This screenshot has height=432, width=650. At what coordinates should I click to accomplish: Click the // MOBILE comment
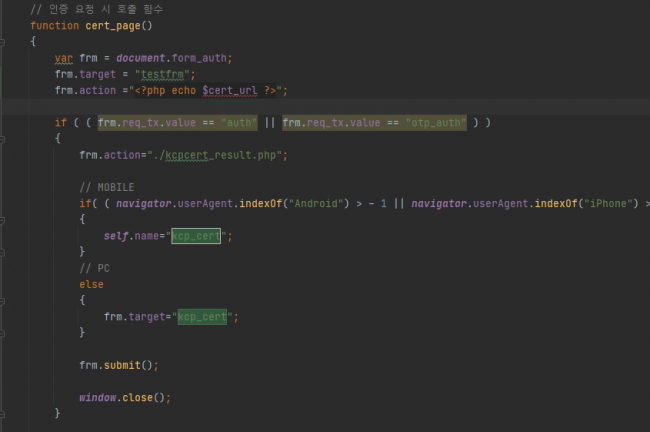[107, 187]
